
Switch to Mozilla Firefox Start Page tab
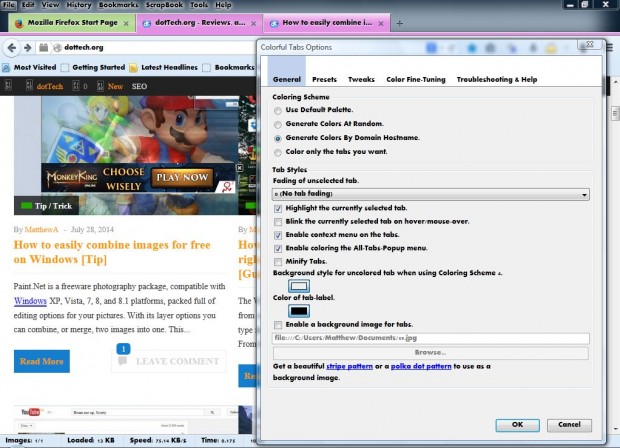click(72, 23)
